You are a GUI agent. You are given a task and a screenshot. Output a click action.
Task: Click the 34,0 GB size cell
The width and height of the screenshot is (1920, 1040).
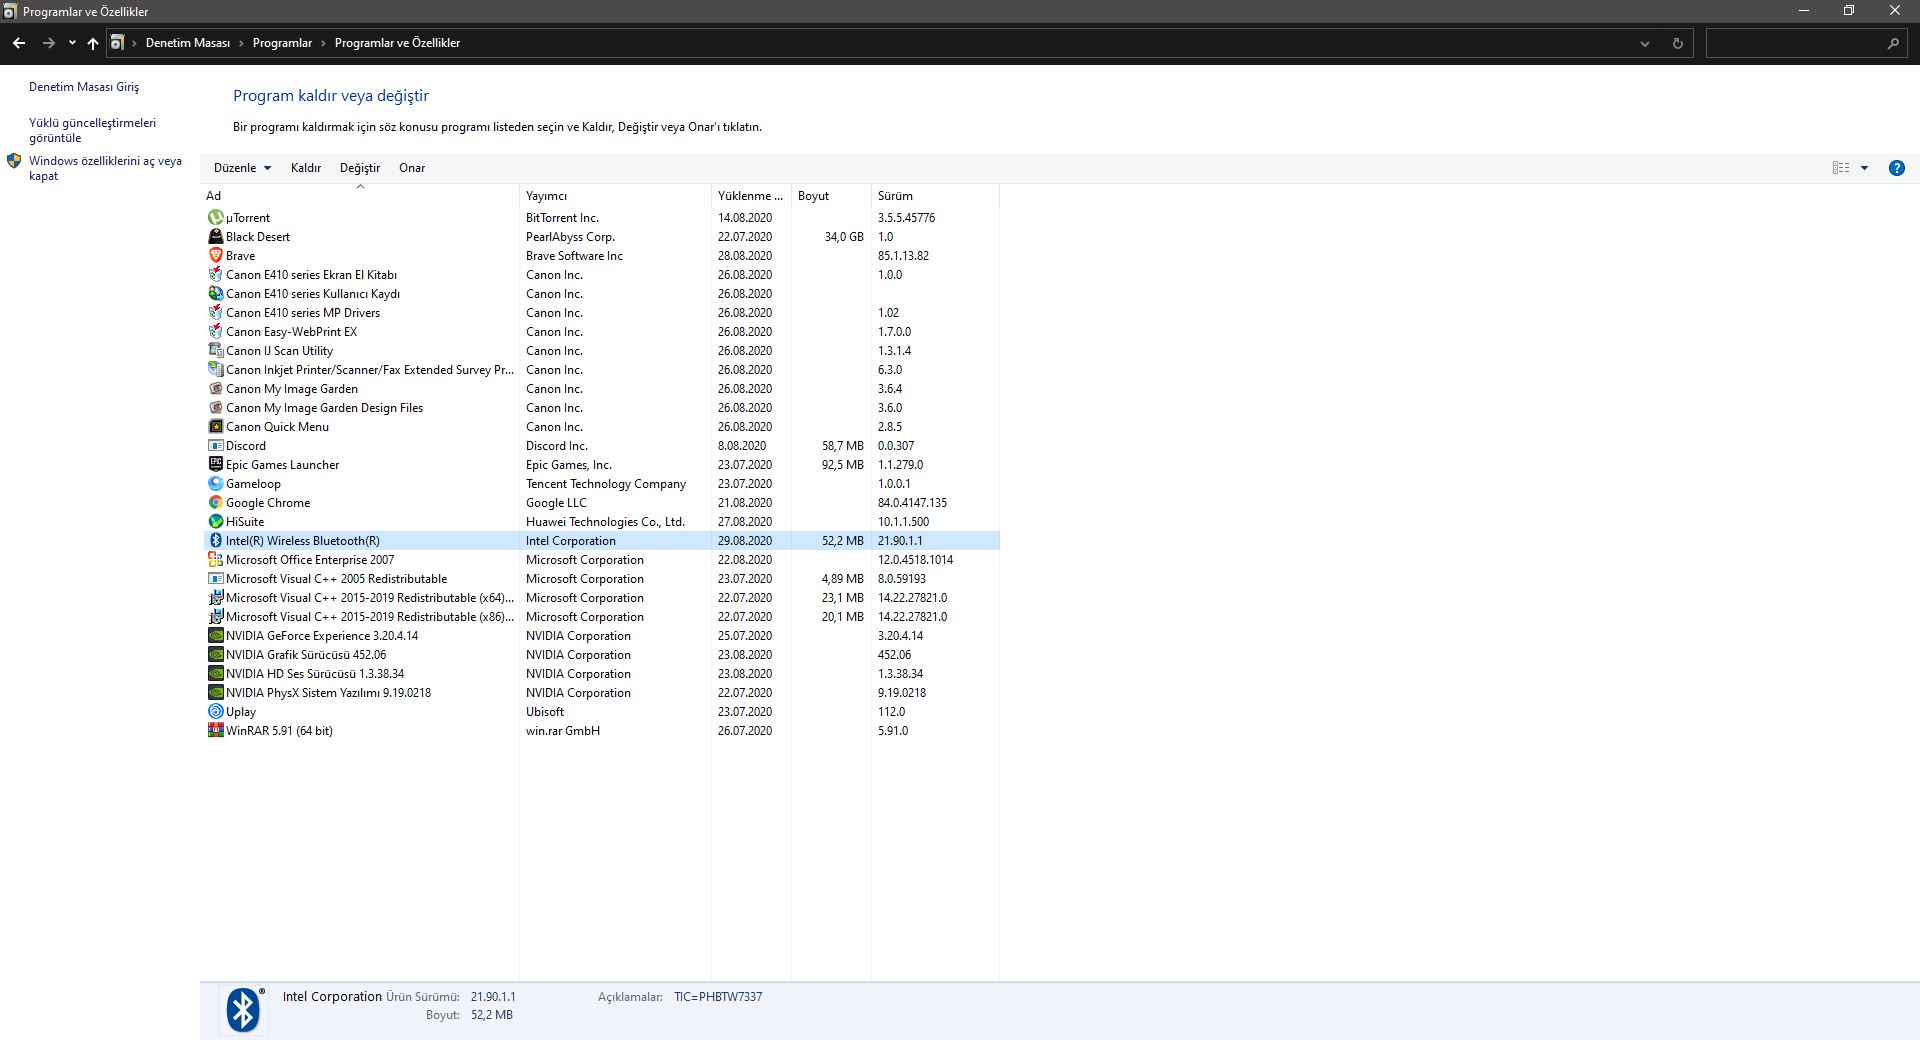tap(844, 236)
